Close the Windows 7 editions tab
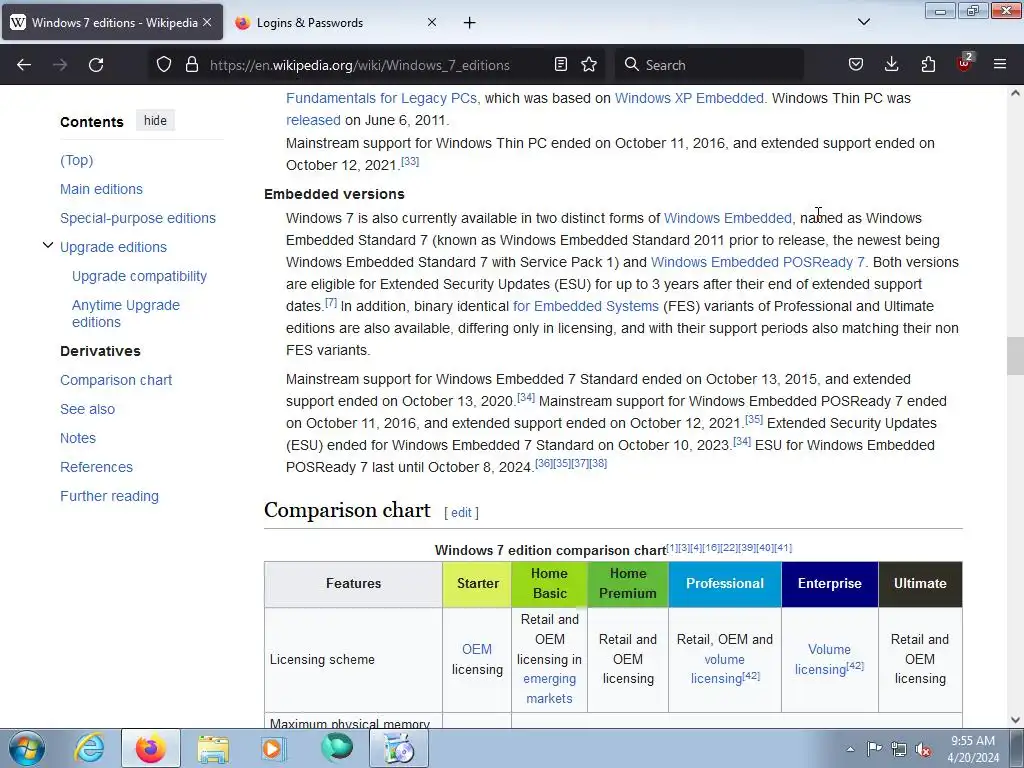Screen dimensions: 1024x768 (x=207, y=22)
